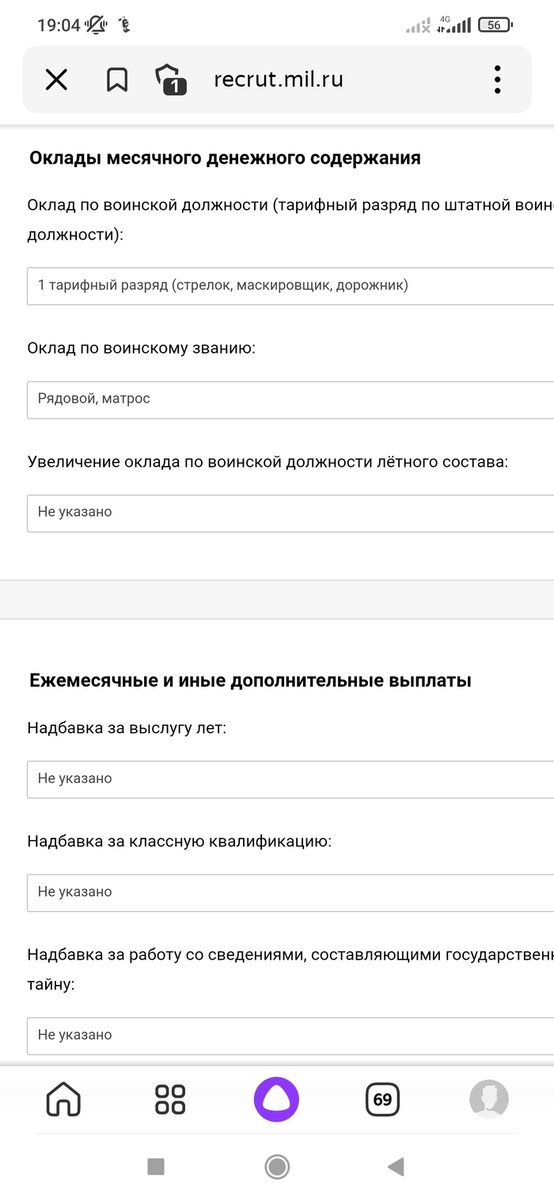
Task: Launch the purple Alice assistant
Action: tap(276, 1100)
